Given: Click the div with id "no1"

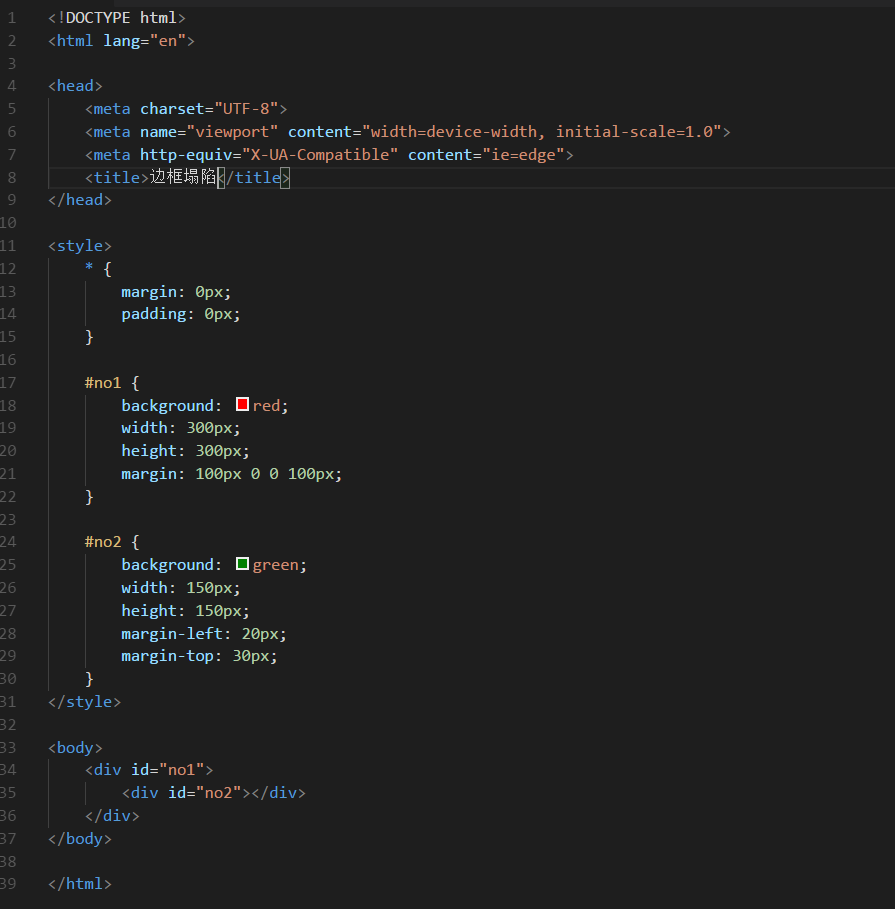Looking at the screenshot, I should click(x=149, y=770).
